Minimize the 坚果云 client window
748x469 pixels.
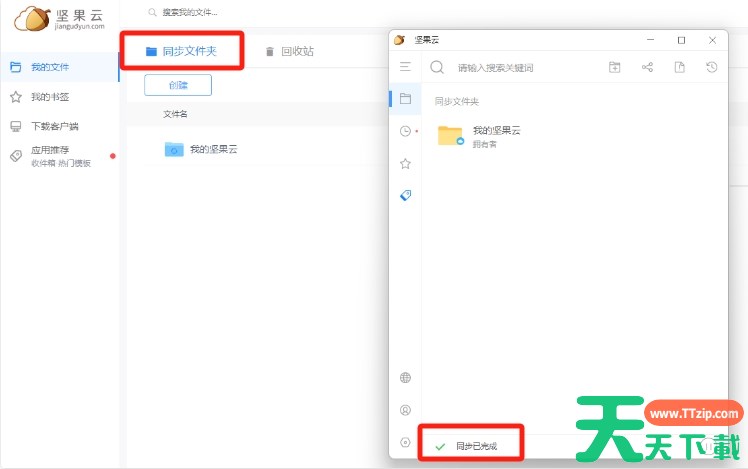coord(650,40)
